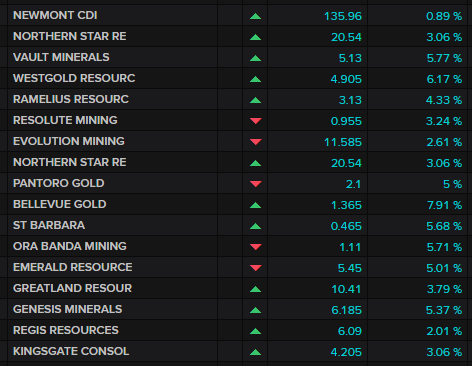
Task: Select the 2.01 % Regis Resources change
Action: pyautogui.click(x=444, y=331)
